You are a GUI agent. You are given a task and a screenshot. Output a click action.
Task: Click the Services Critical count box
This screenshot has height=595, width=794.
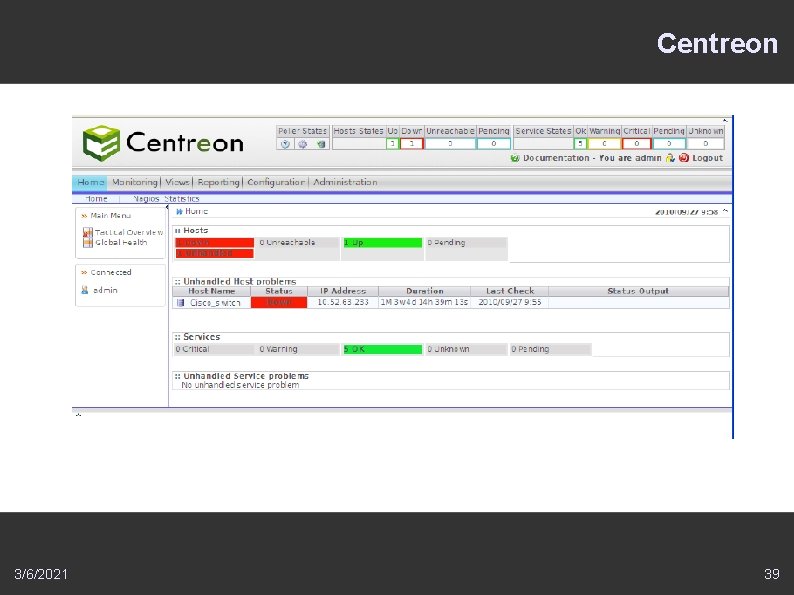click(x=637, y=144)
